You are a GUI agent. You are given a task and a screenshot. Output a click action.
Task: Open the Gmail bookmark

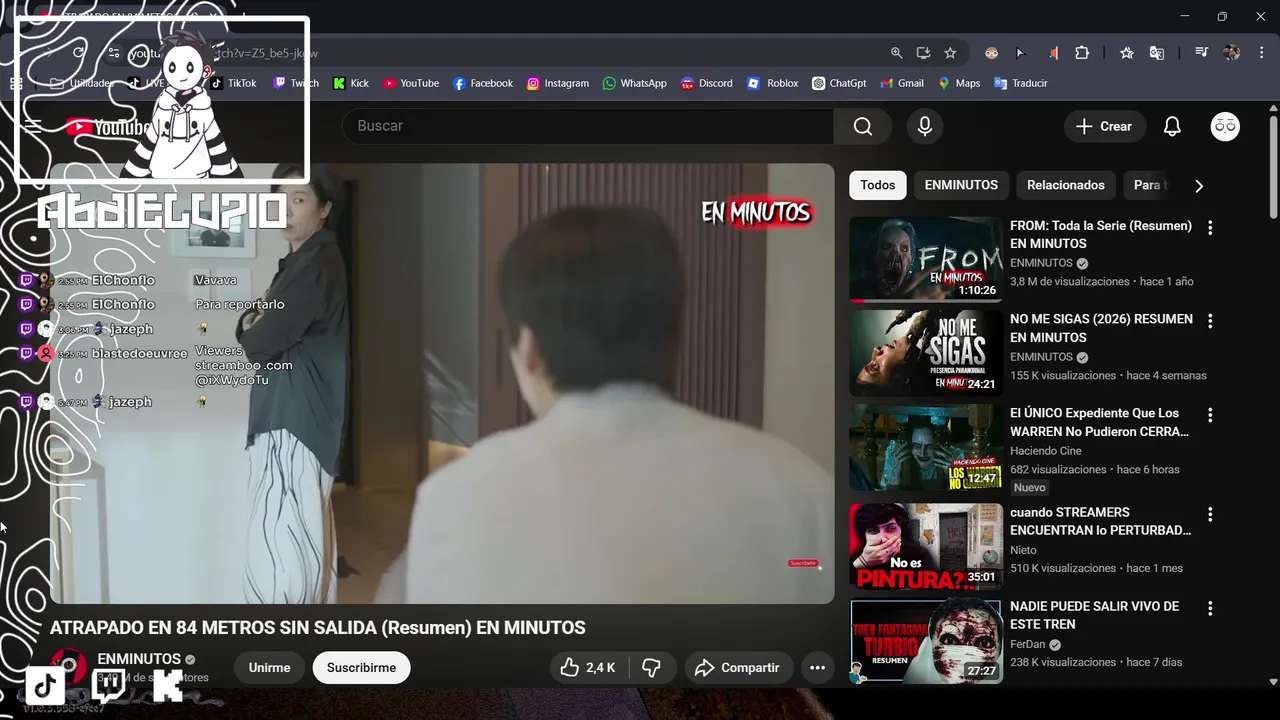(x=902, y=83)
